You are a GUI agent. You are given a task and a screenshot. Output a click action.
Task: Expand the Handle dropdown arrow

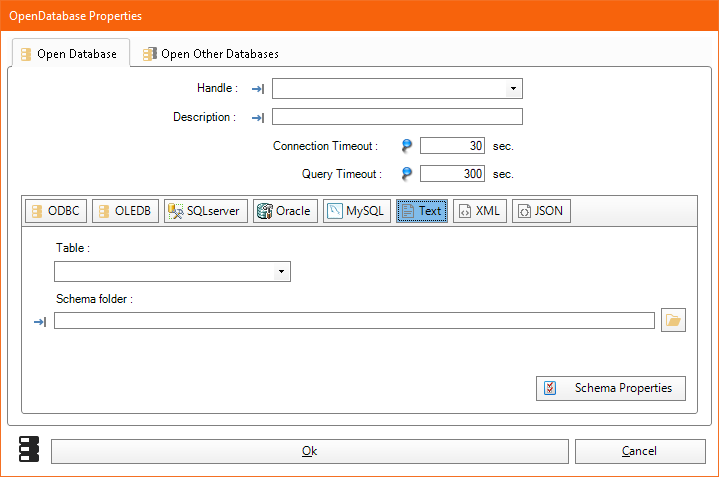(x=513, y=89)
